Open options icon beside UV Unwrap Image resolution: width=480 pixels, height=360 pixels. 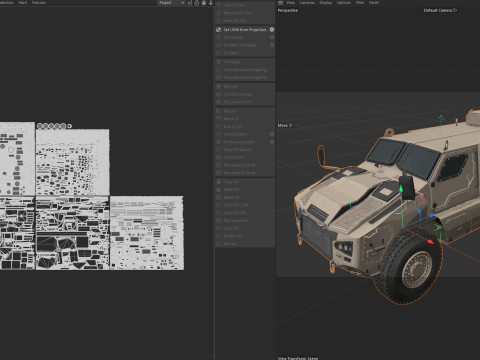272,38
